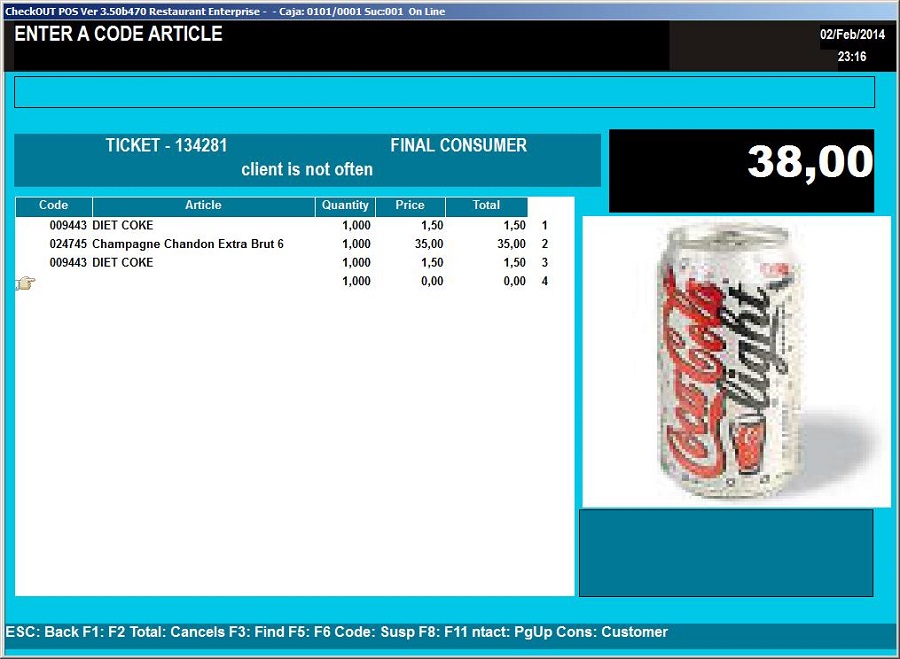Open PgUp Cons: Customer from the shortcut bar
This screenshot has height=659, width=900.
pyautogui.click(x=600, y=632)
